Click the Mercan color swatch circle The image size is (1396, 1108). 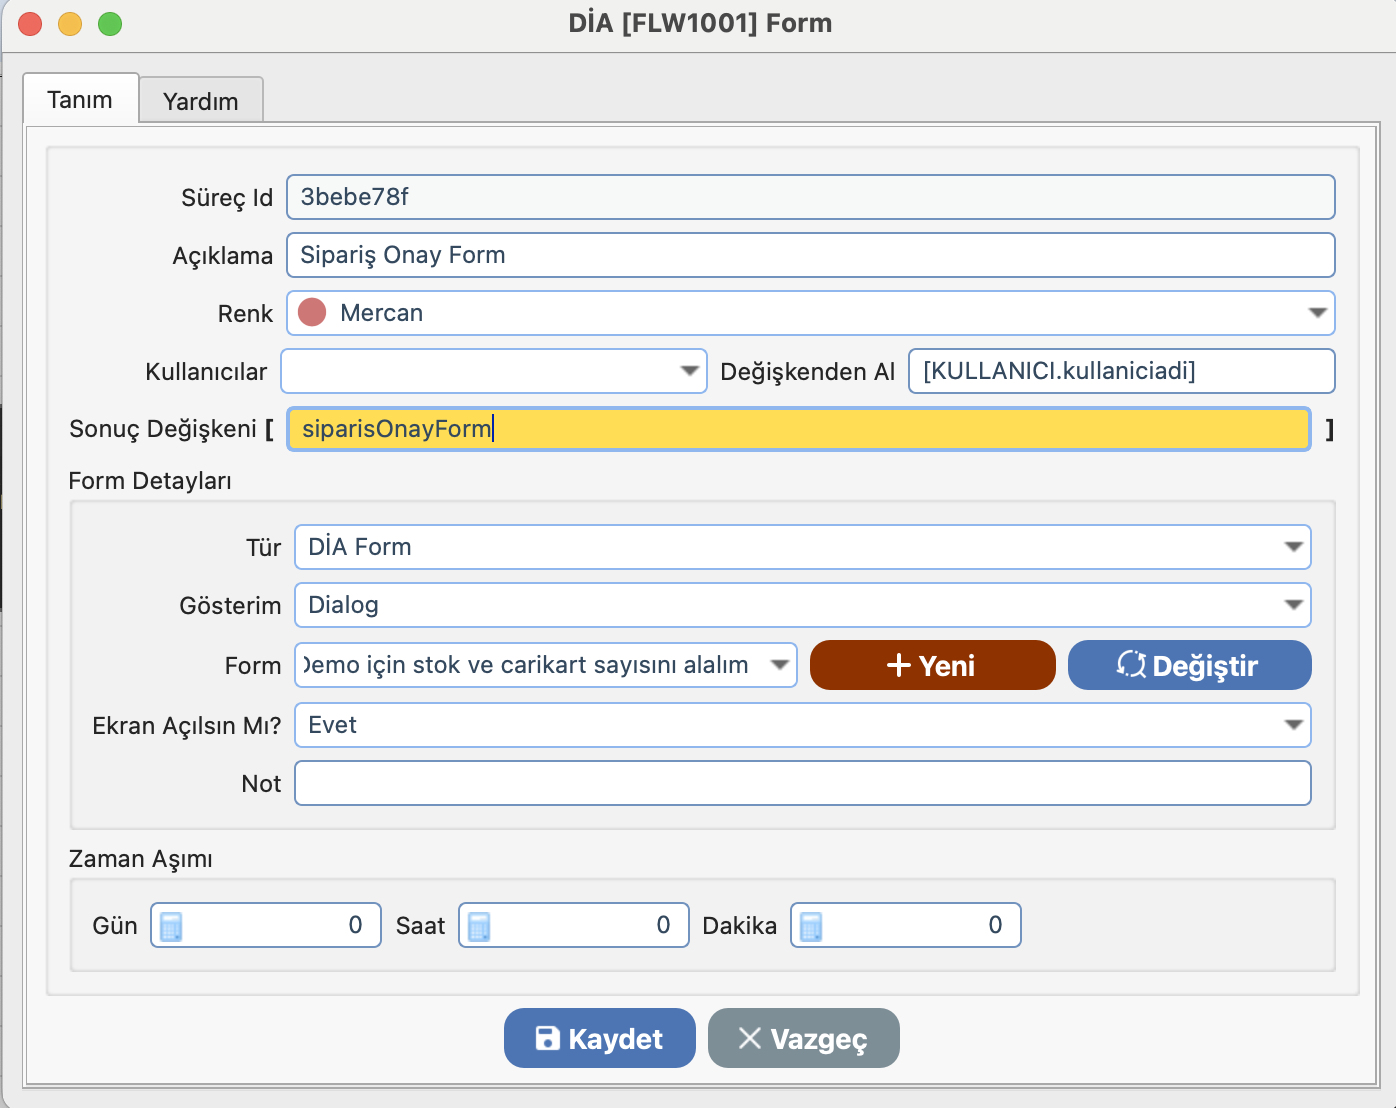(313, 313)
